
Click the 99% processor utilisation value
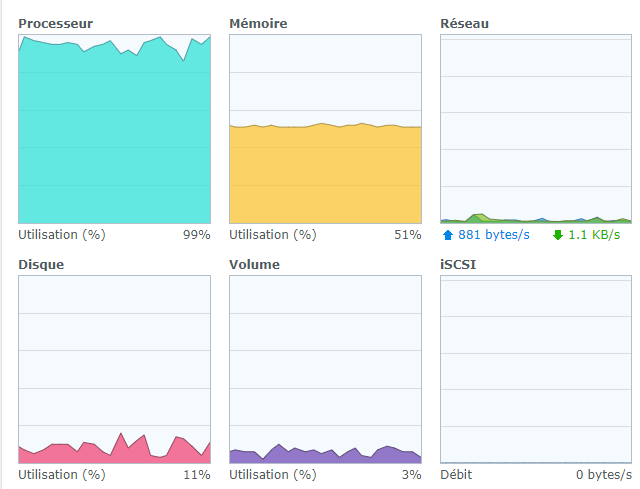coord(196,235)
